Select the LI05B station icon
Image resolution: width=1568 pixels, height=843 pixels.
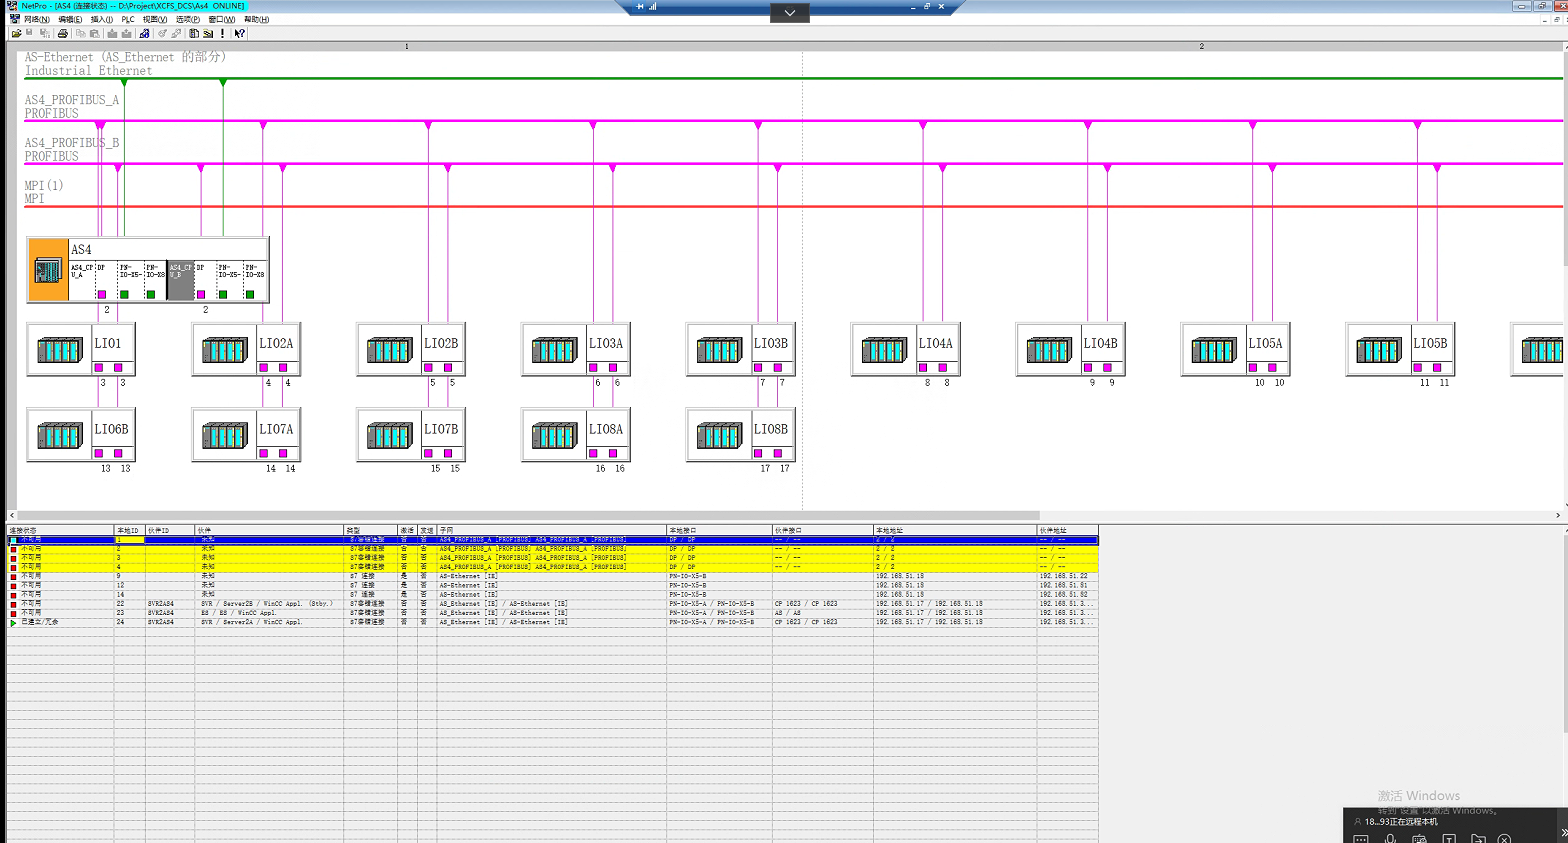[1379, 350]
